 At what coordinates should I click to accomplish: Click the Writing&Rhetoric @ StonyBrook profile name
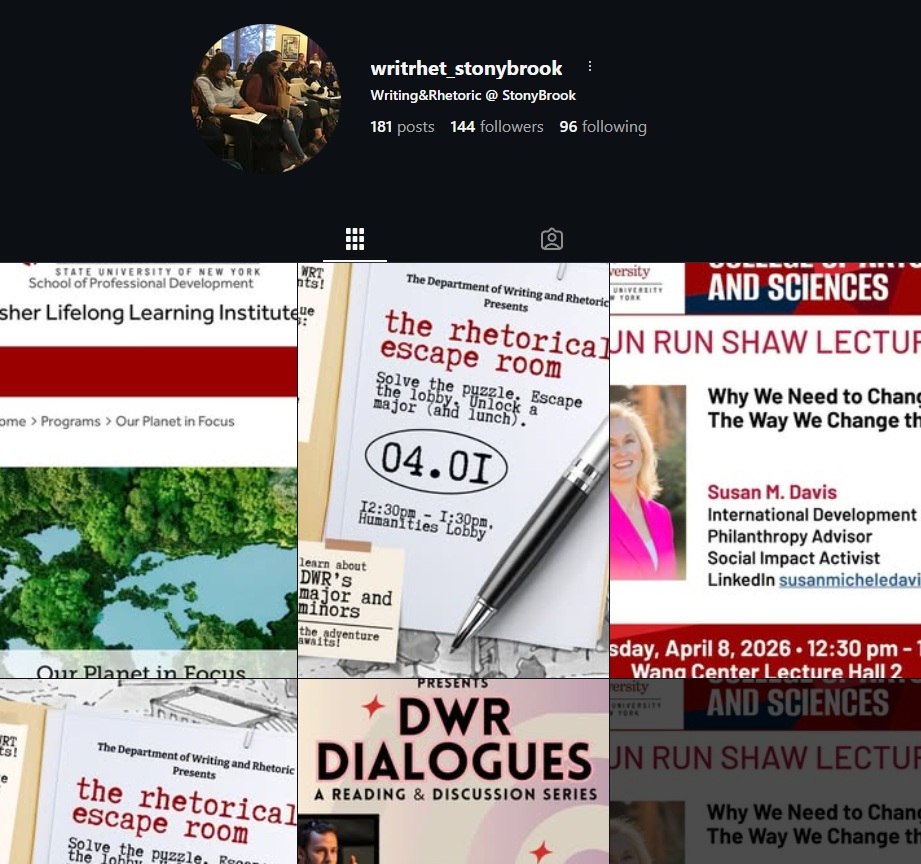point(473,95)
